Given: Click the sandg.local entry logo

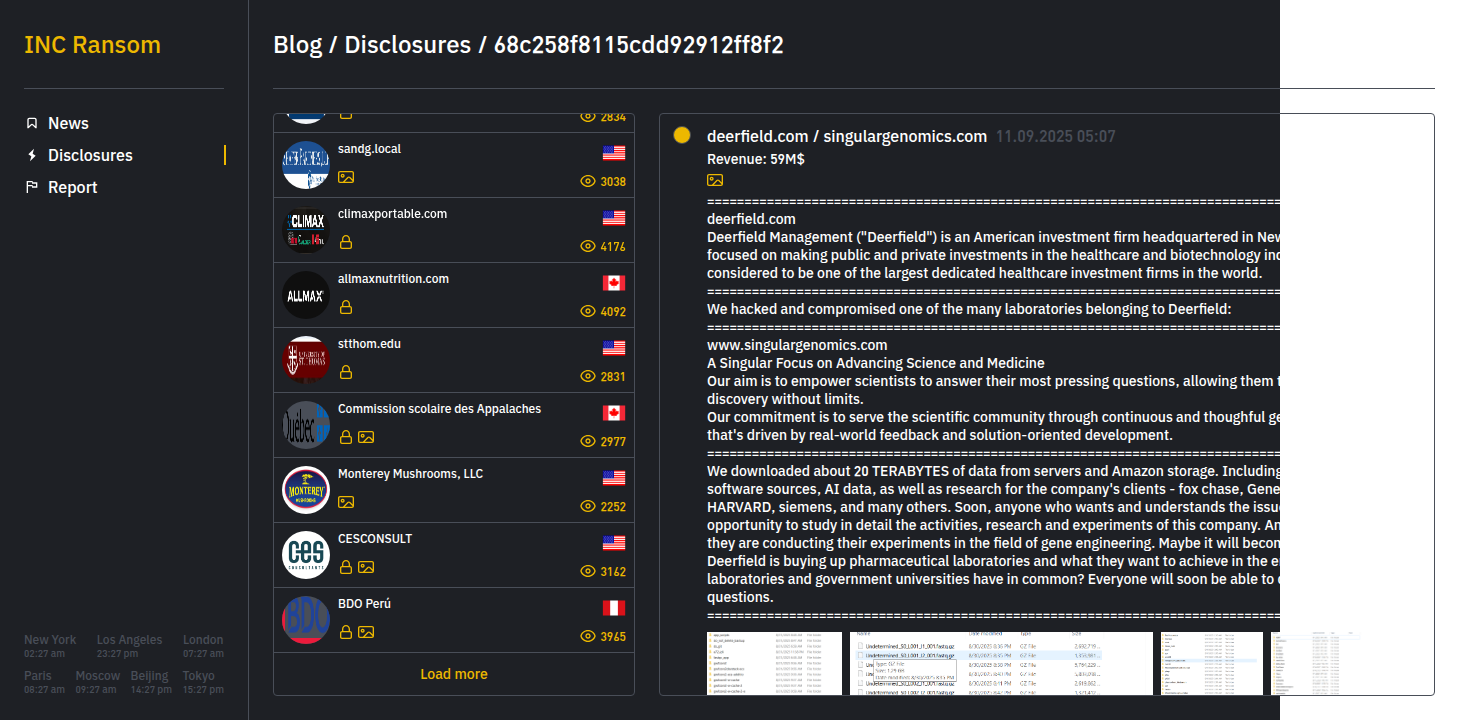Looking at the screenshot, I should (x=306, y=165).
